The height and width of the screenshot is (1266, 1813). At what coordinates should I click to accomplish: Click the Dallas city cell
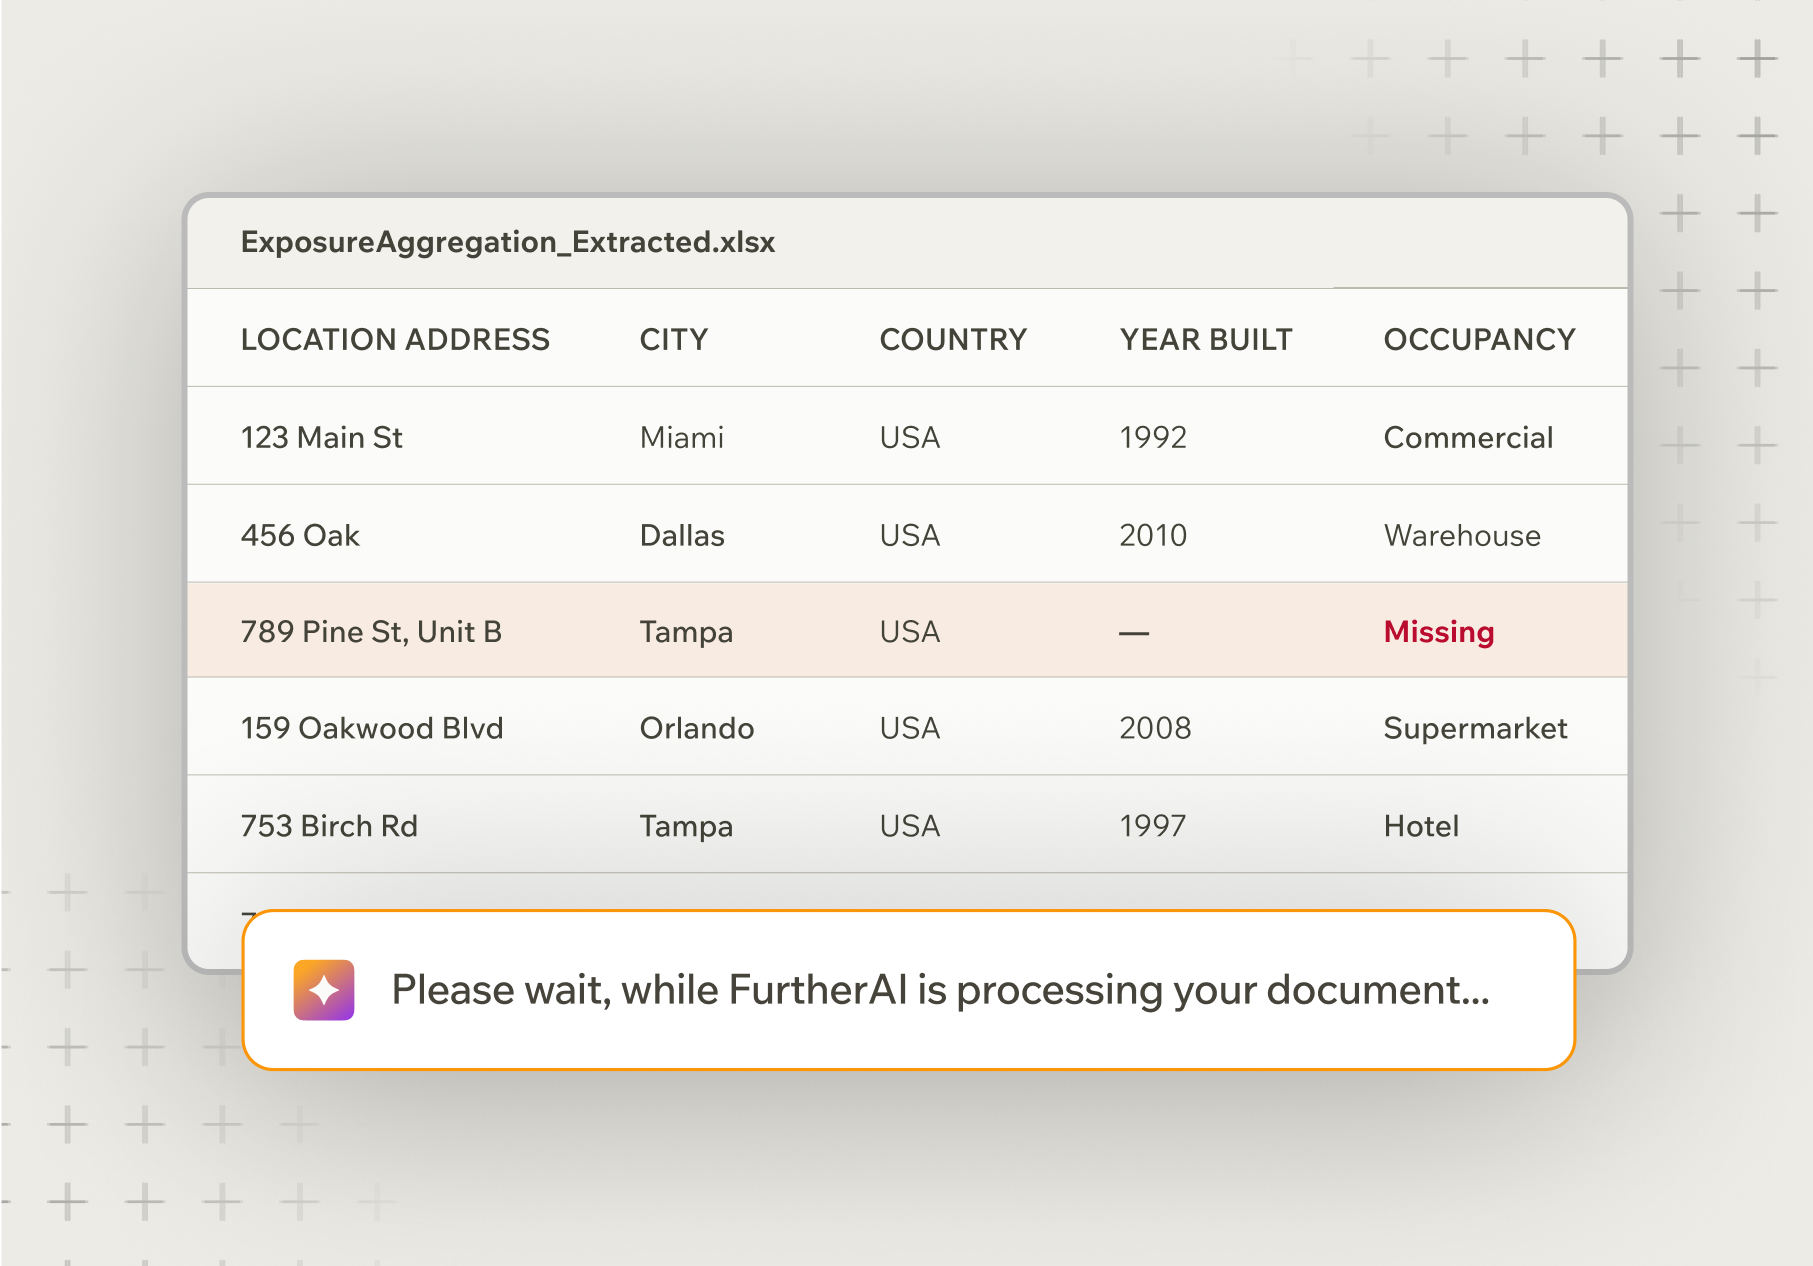681,536
